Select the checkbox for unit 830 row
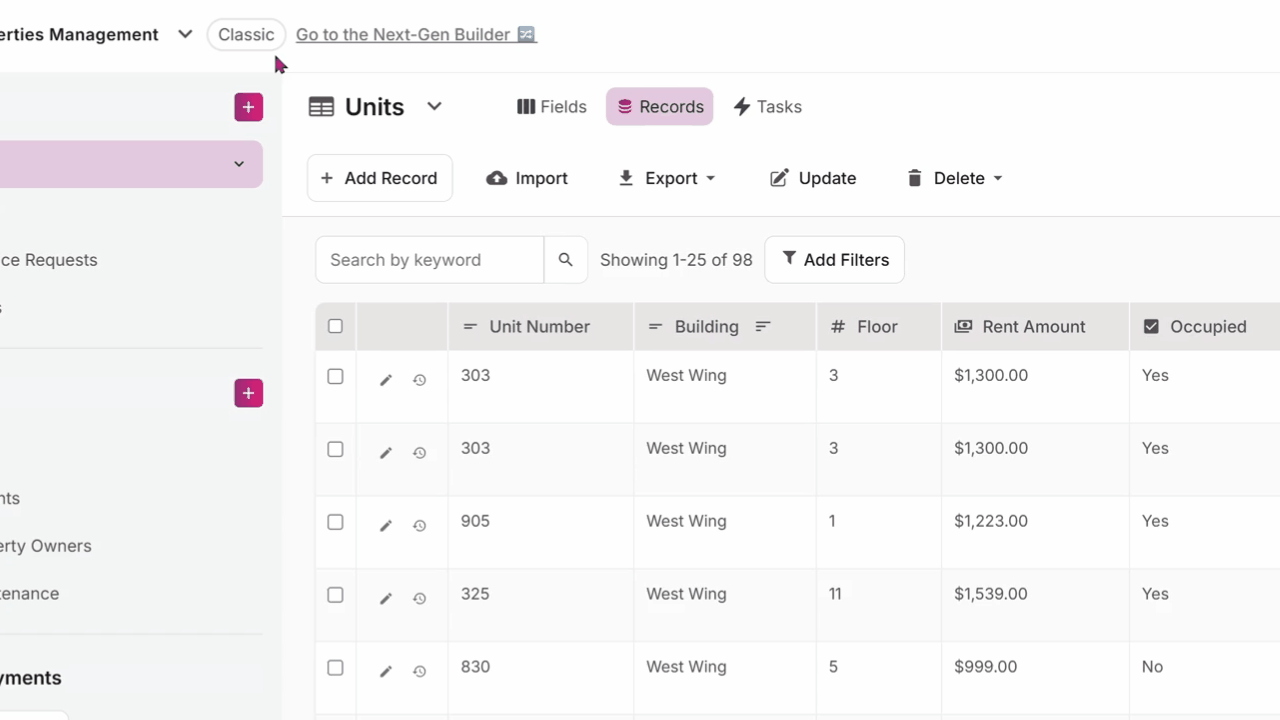Screen dimensions: 1280x720 point(335,668)
